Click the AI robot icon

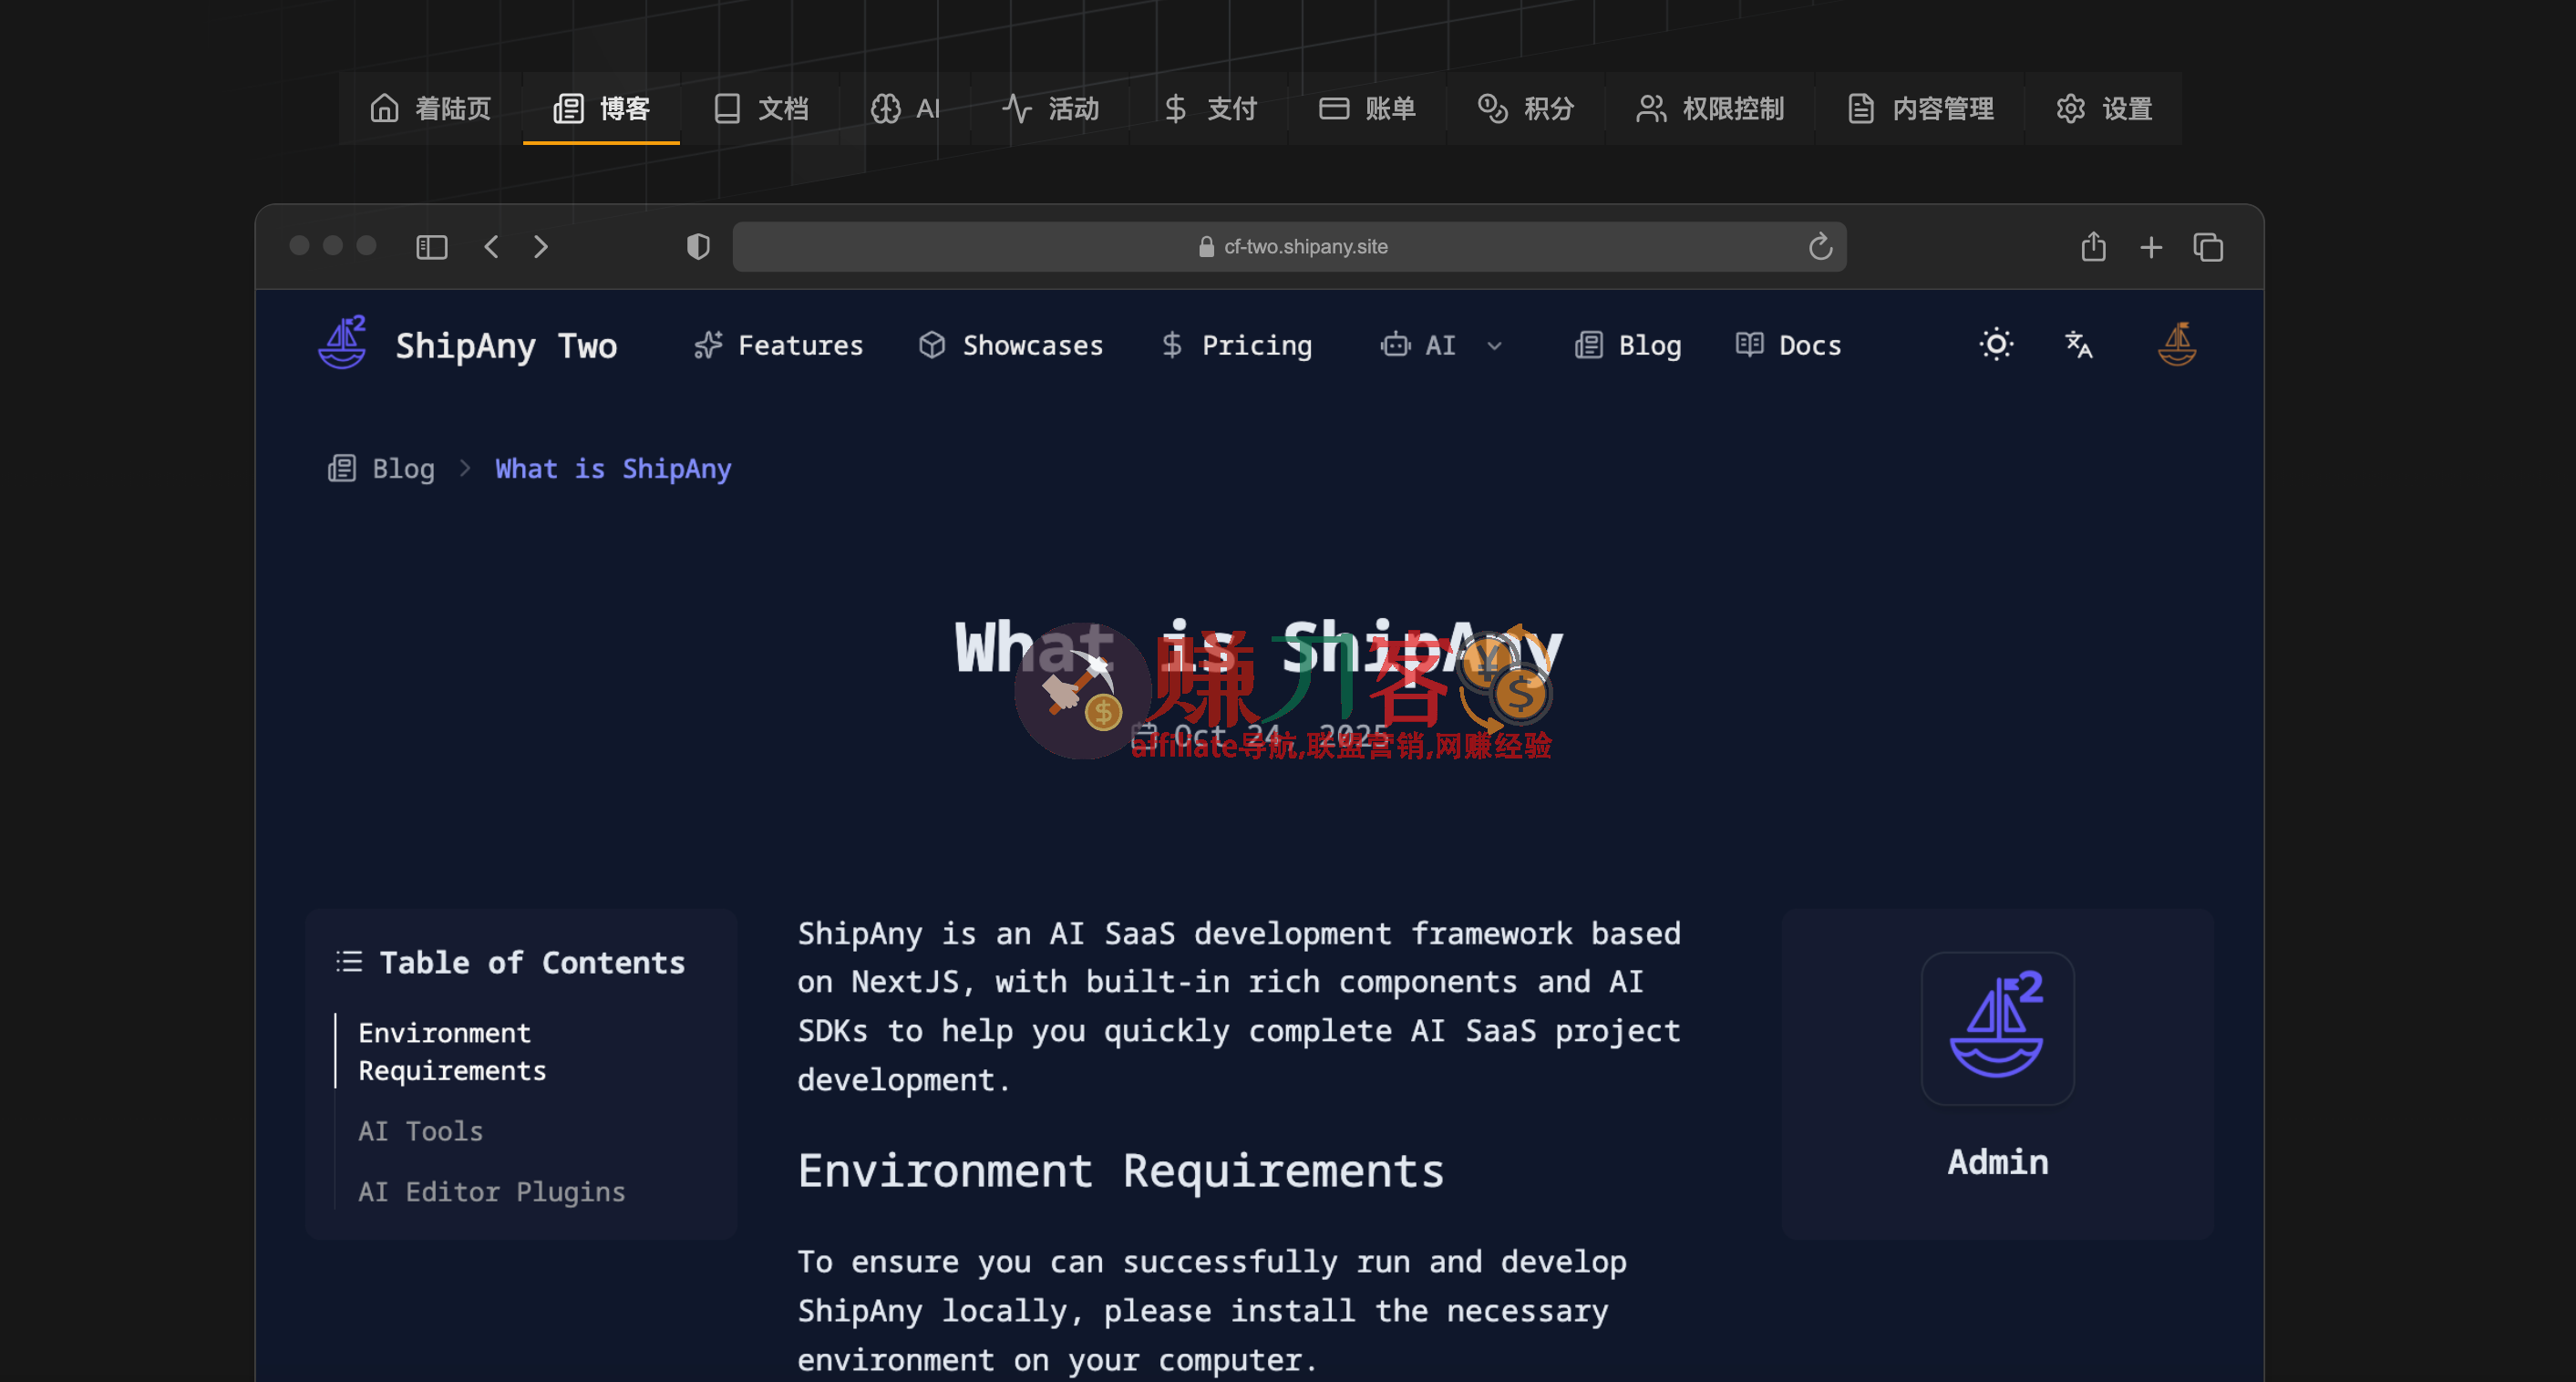[1395, 345]
